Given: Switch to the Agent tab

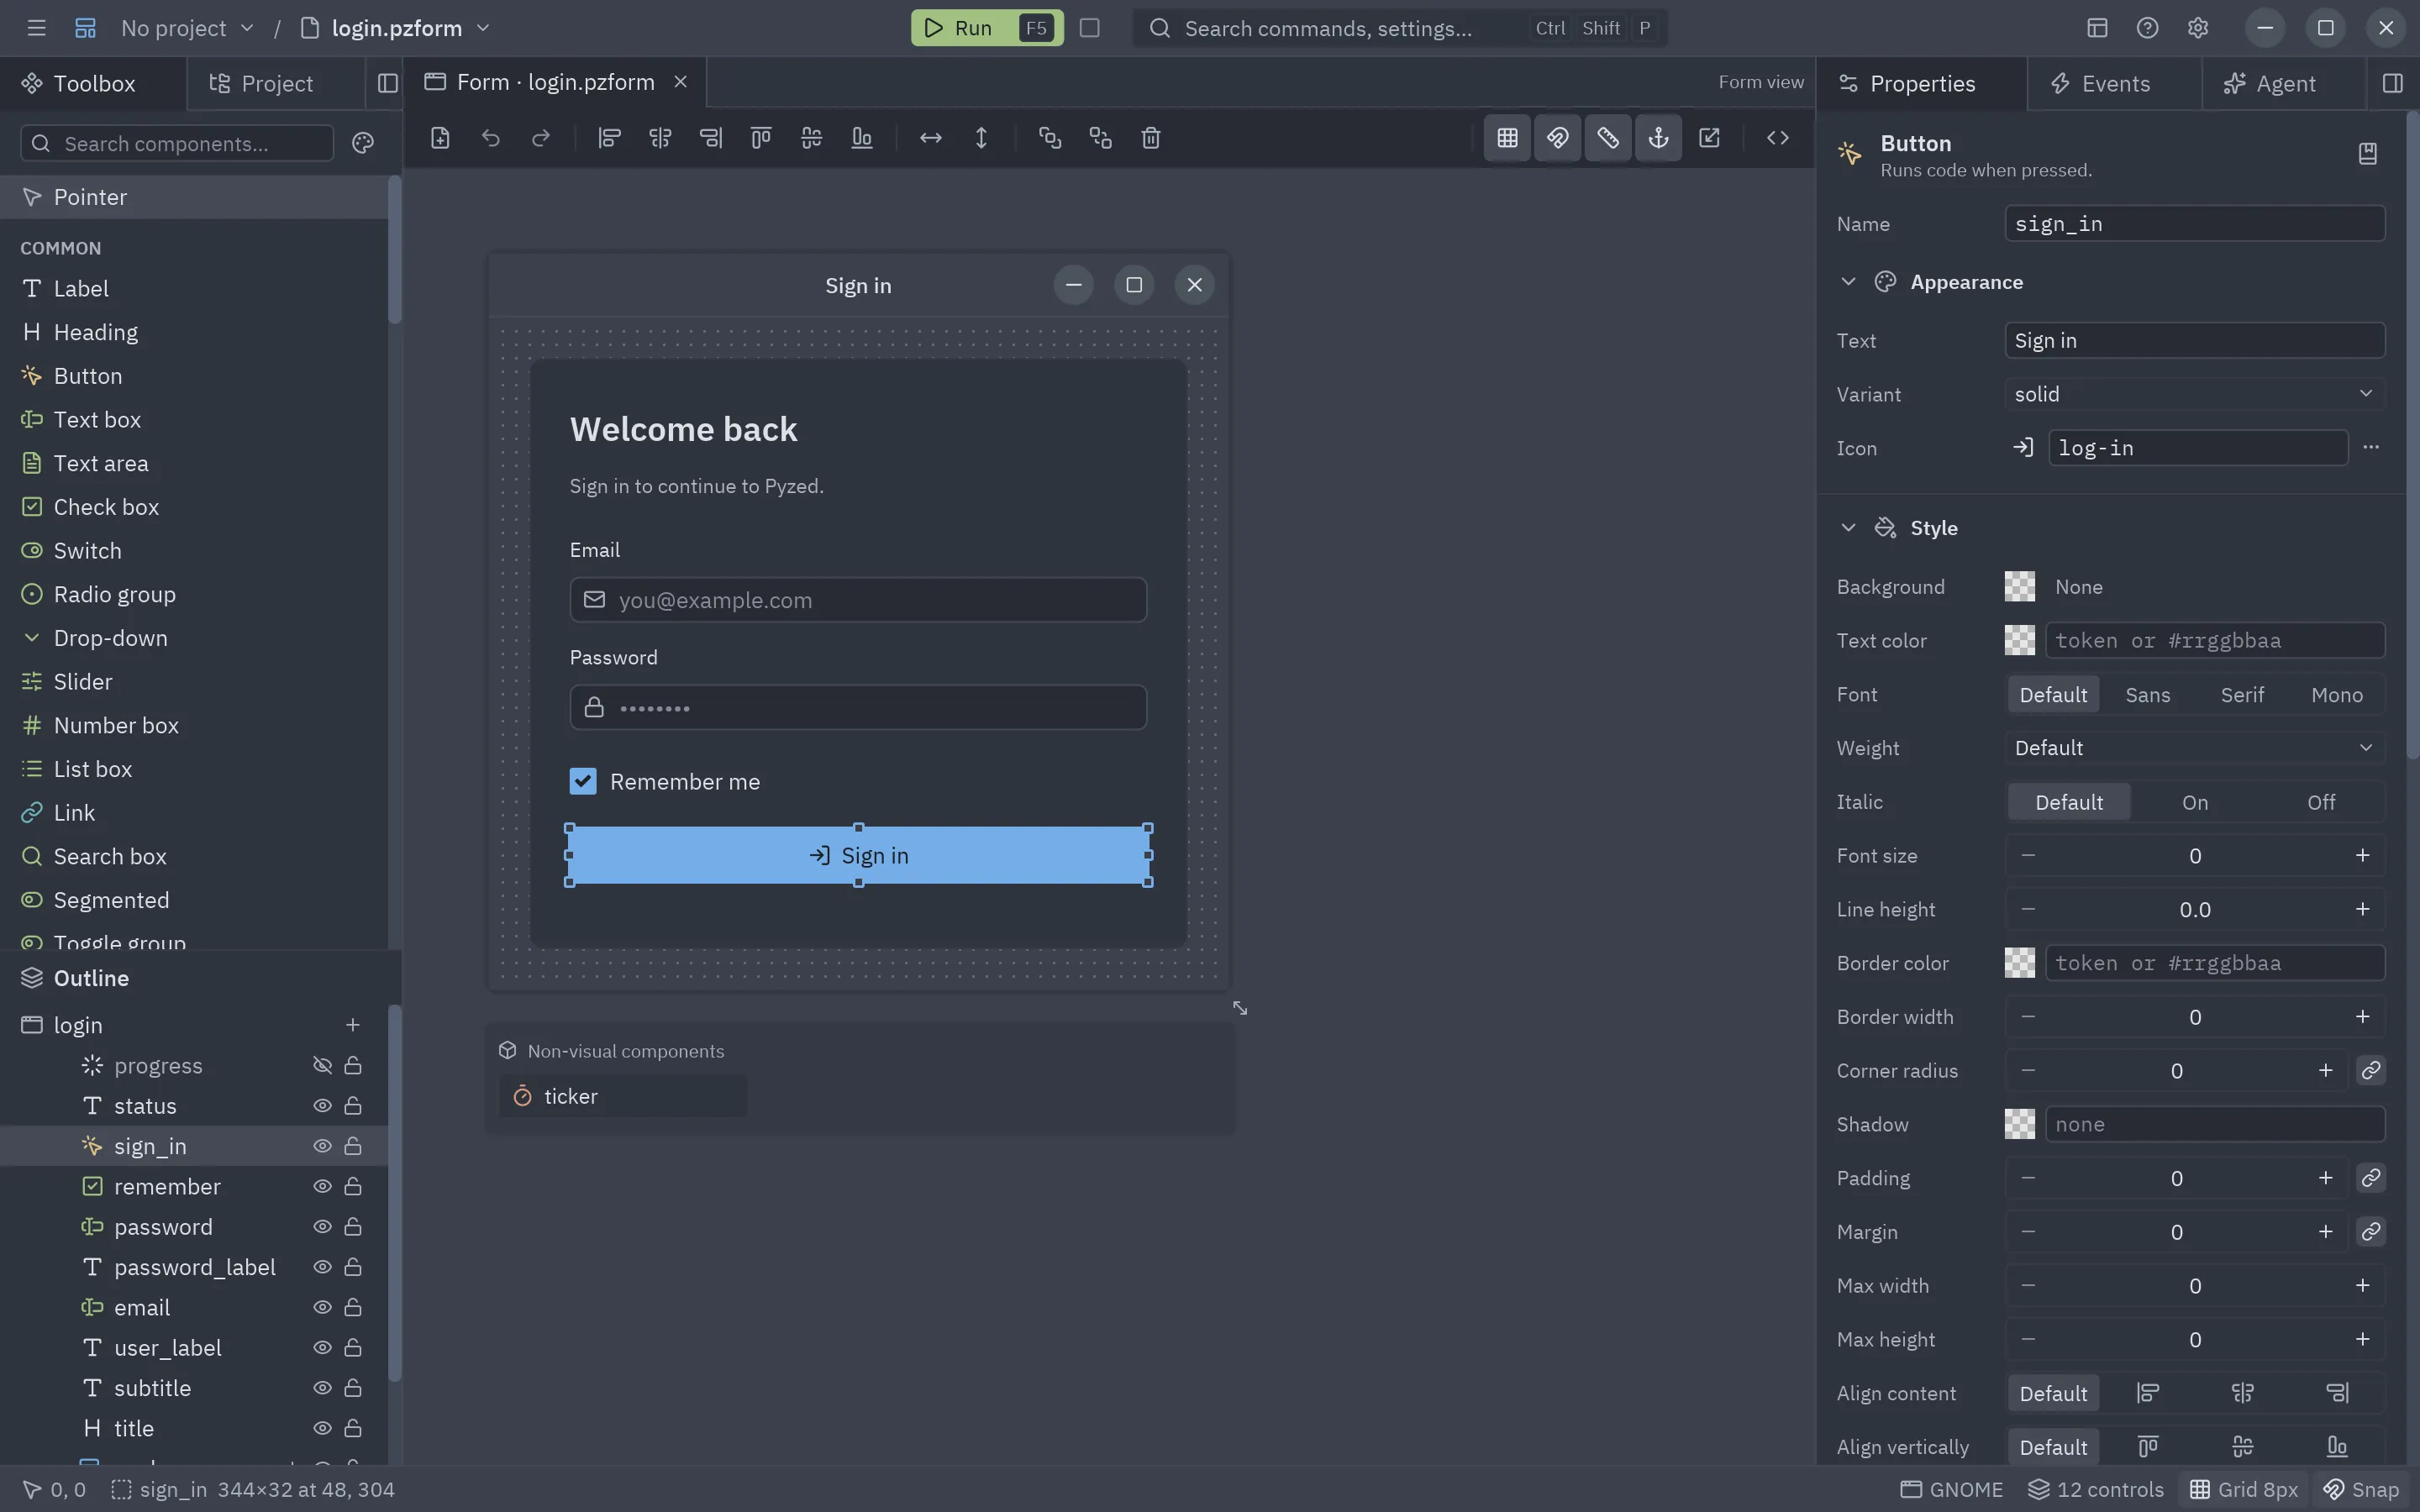Looking at the screenshot, I should pyautogui.click(x=2284, y=83).
